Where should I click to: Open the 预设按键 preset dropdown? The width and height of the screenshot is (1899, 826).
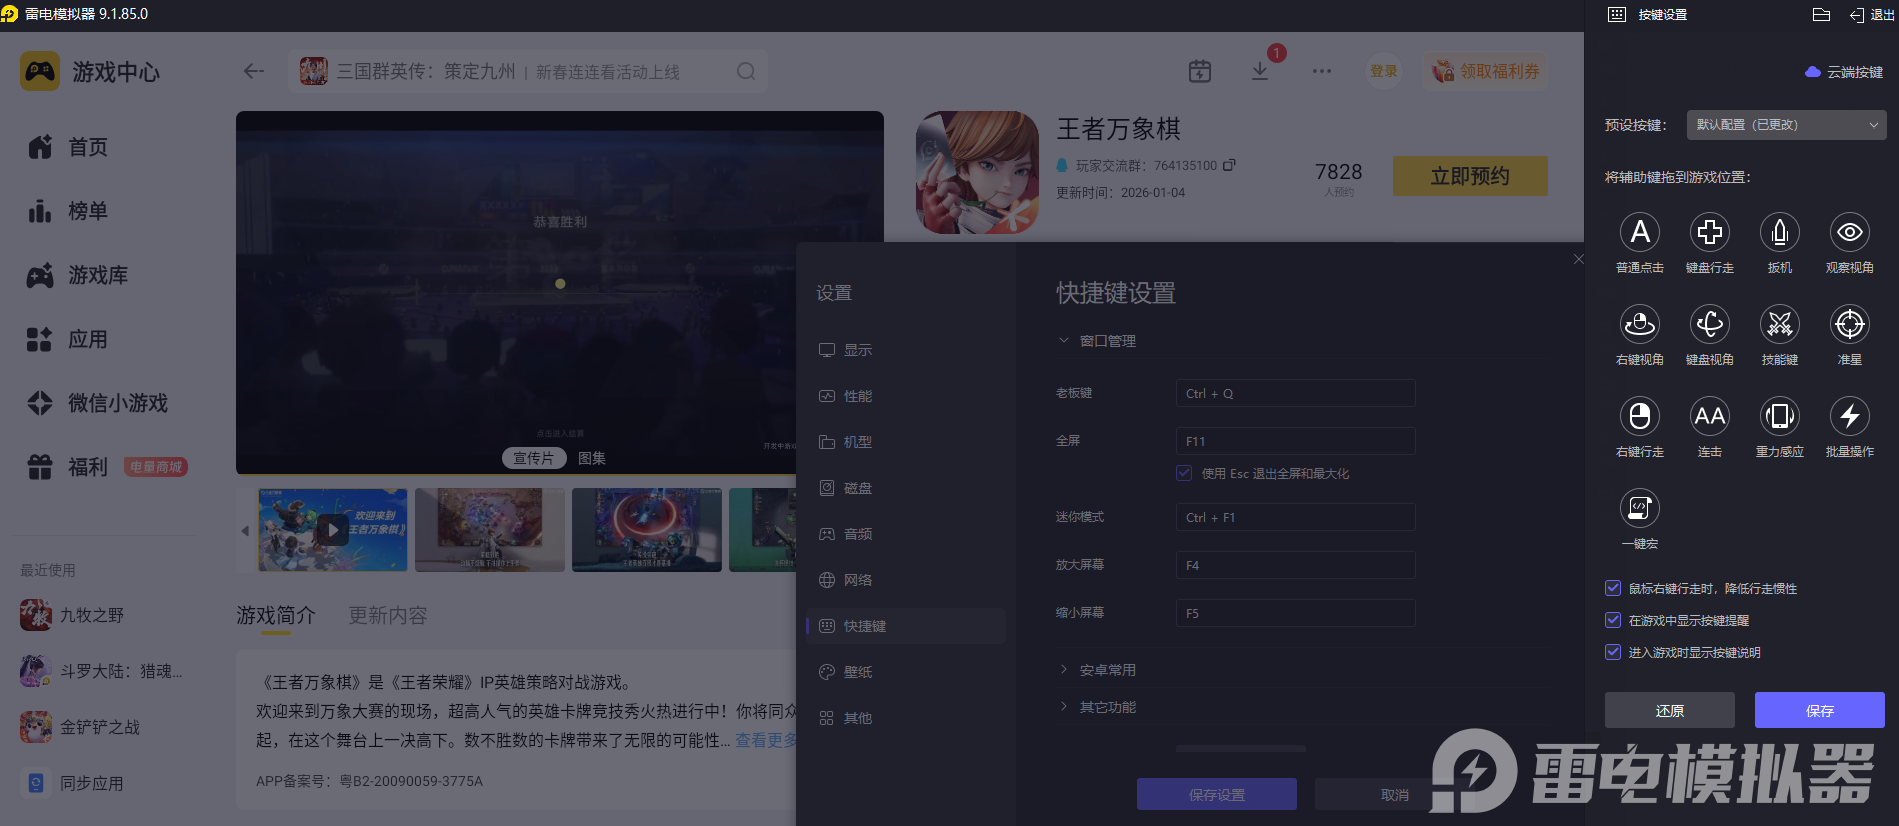(1786, 125)
